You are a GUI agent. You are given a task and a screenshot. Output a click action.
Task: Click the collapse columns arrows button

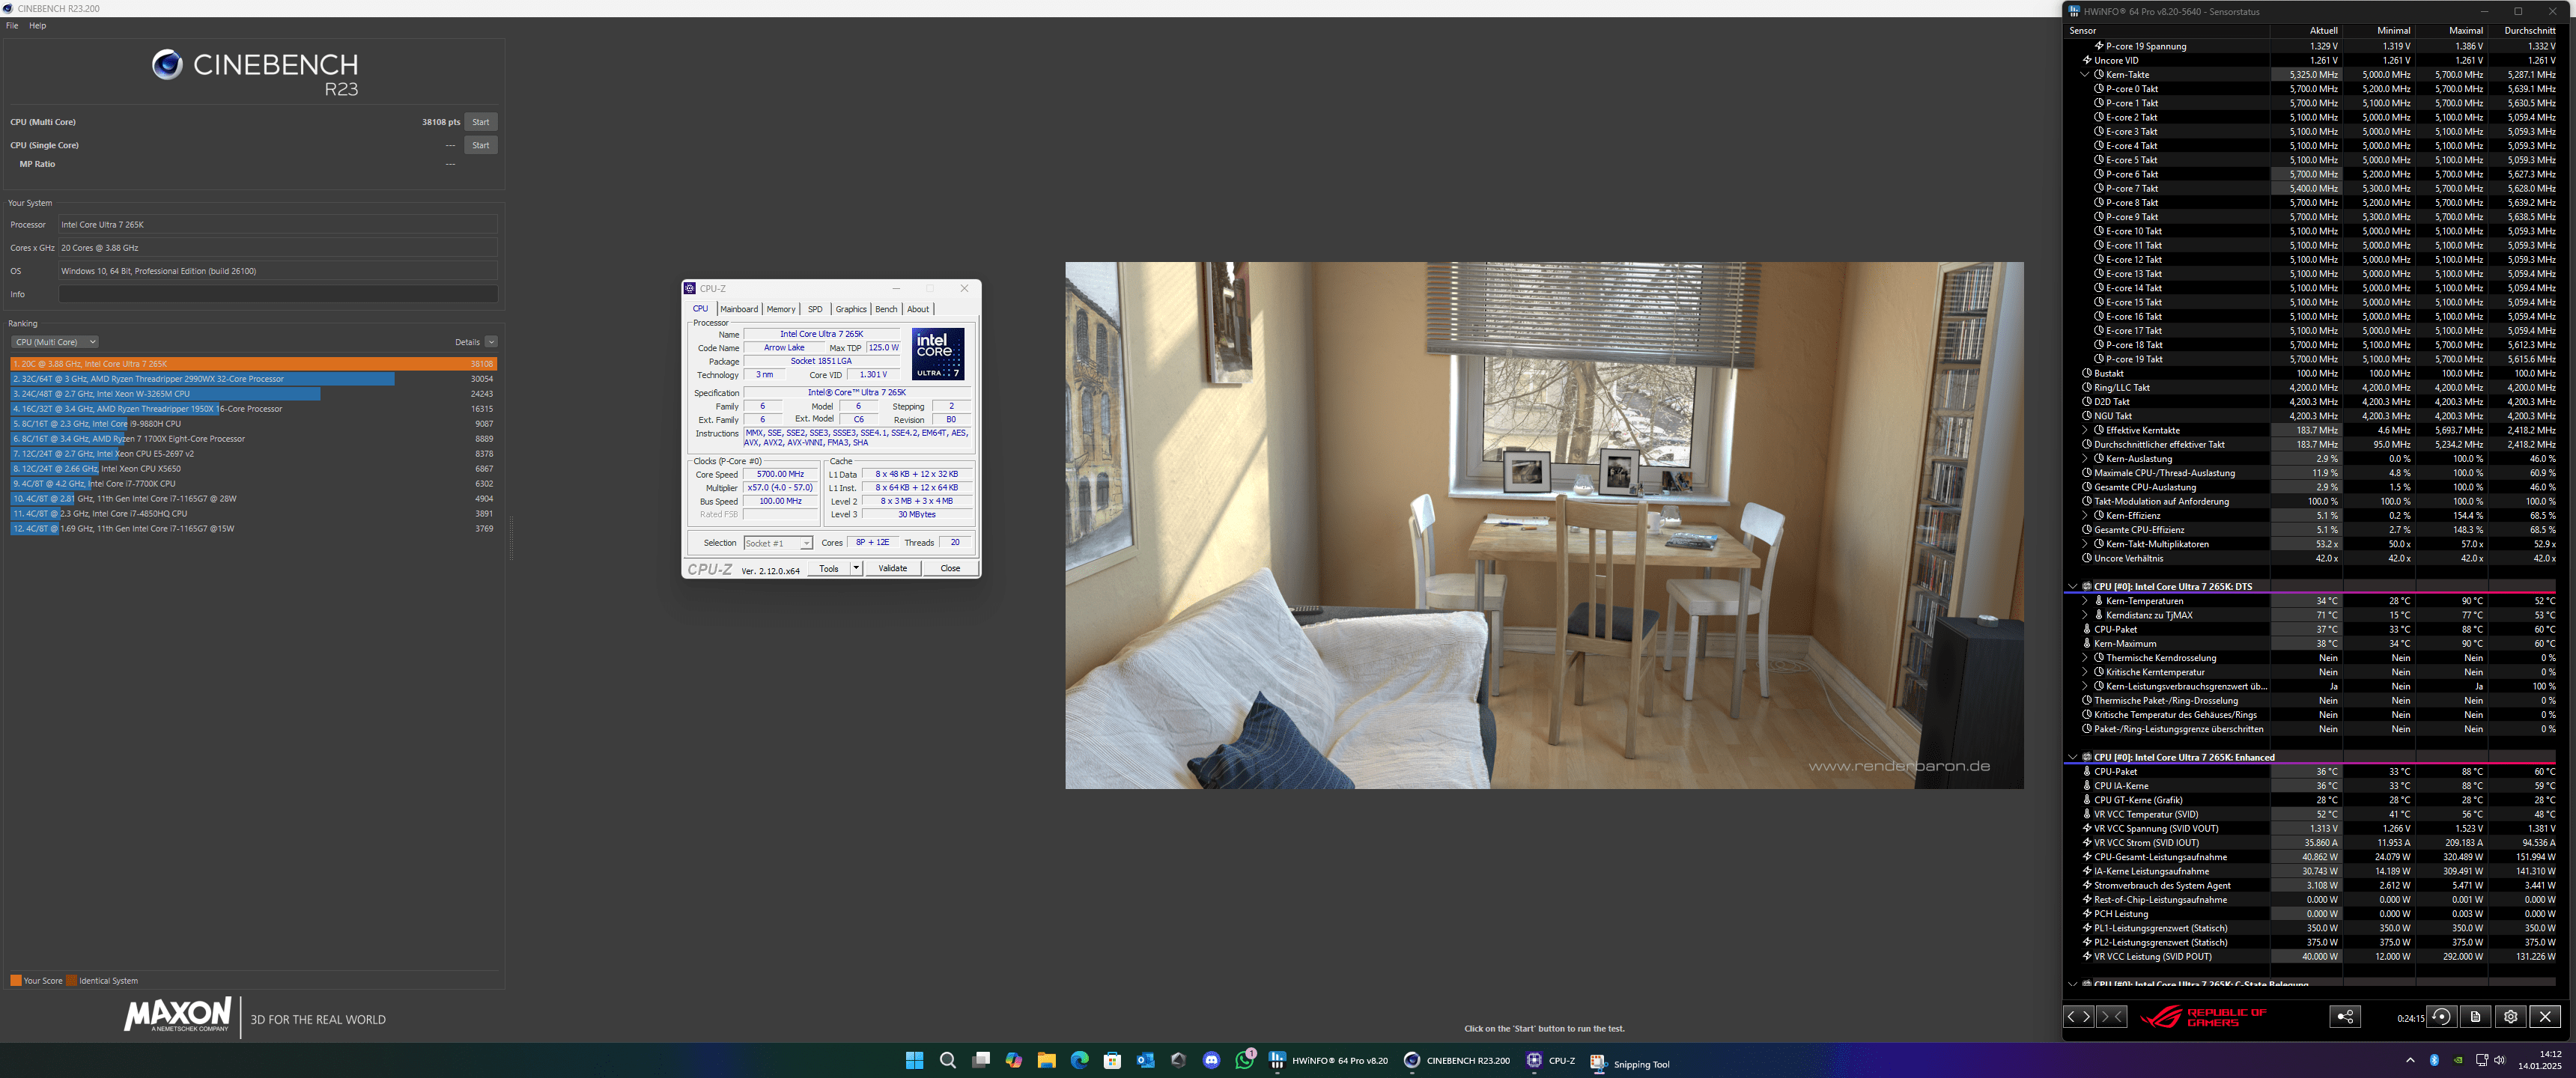point(2110,1017)
